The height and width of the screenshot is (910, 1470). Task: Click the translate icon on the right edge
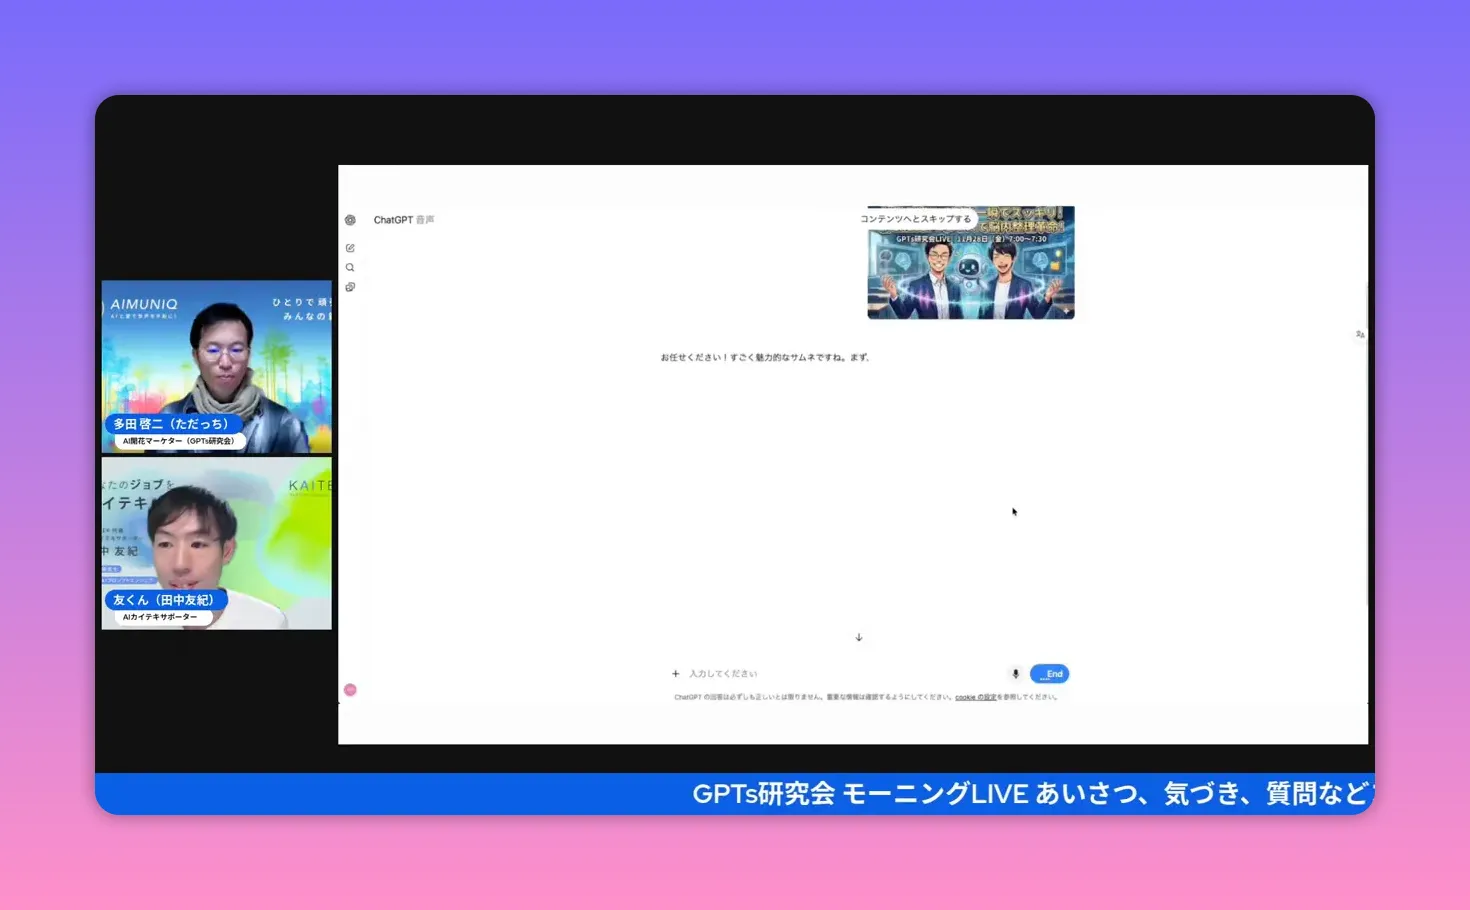coord(1359,334)
